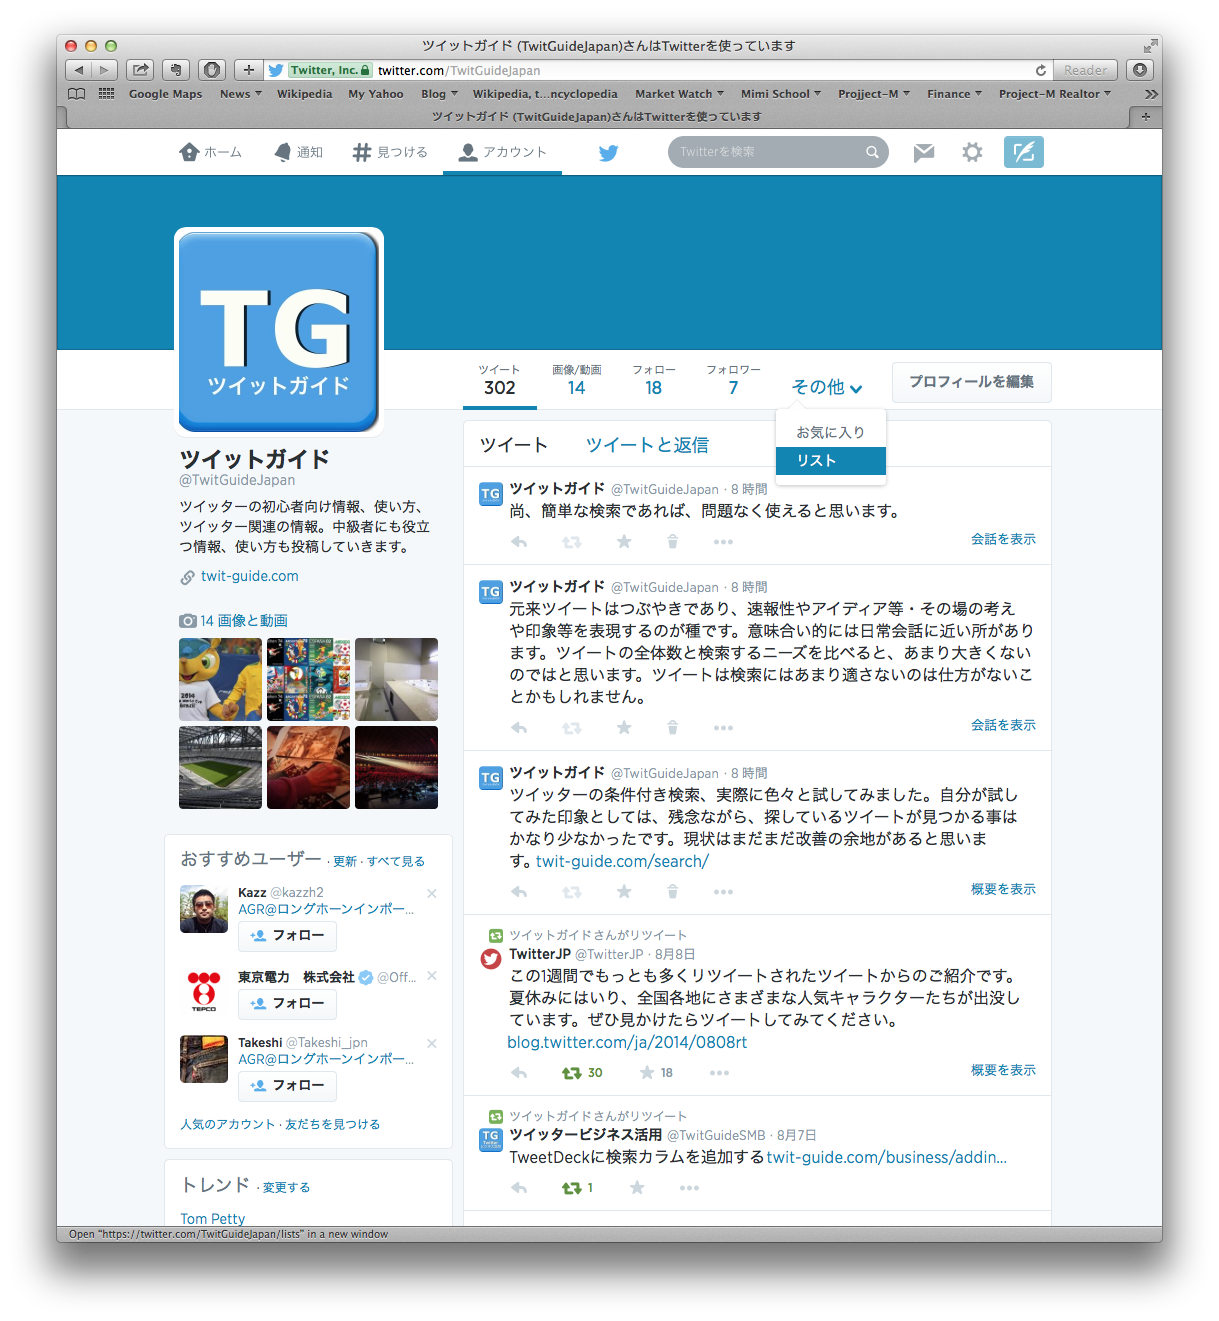Open the Top Sites grid icon
The width and height of the screenshot is (1219, 1321).
107,94
